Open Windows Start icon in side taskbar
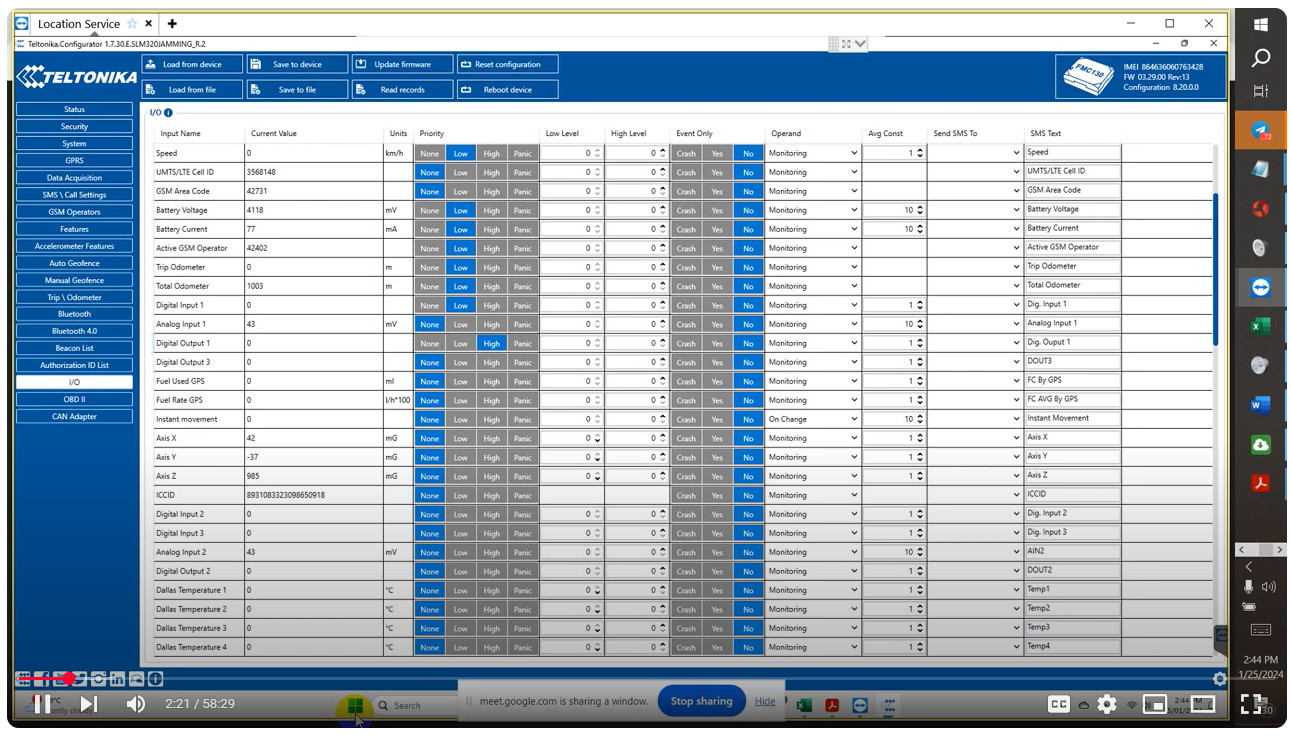1291x736 pixels. pyautogui.click(x=1261, y=24)
